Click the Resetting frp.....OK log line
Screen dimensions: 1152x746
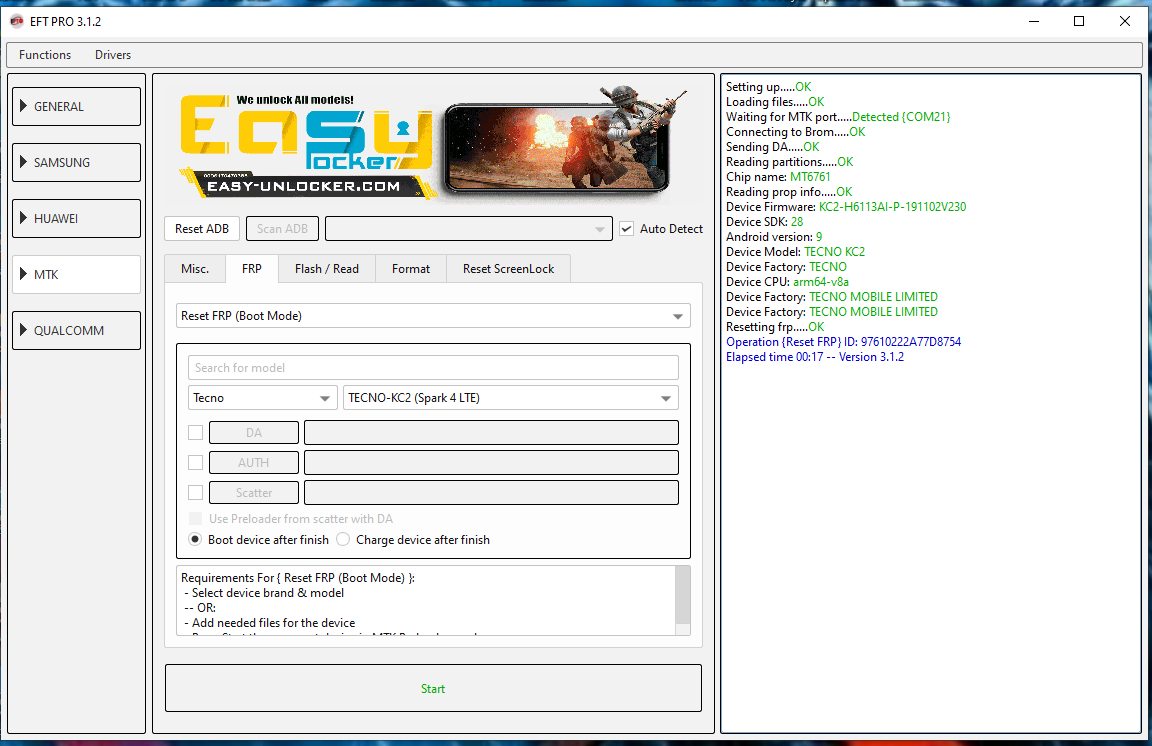click(x=775, y=327)
